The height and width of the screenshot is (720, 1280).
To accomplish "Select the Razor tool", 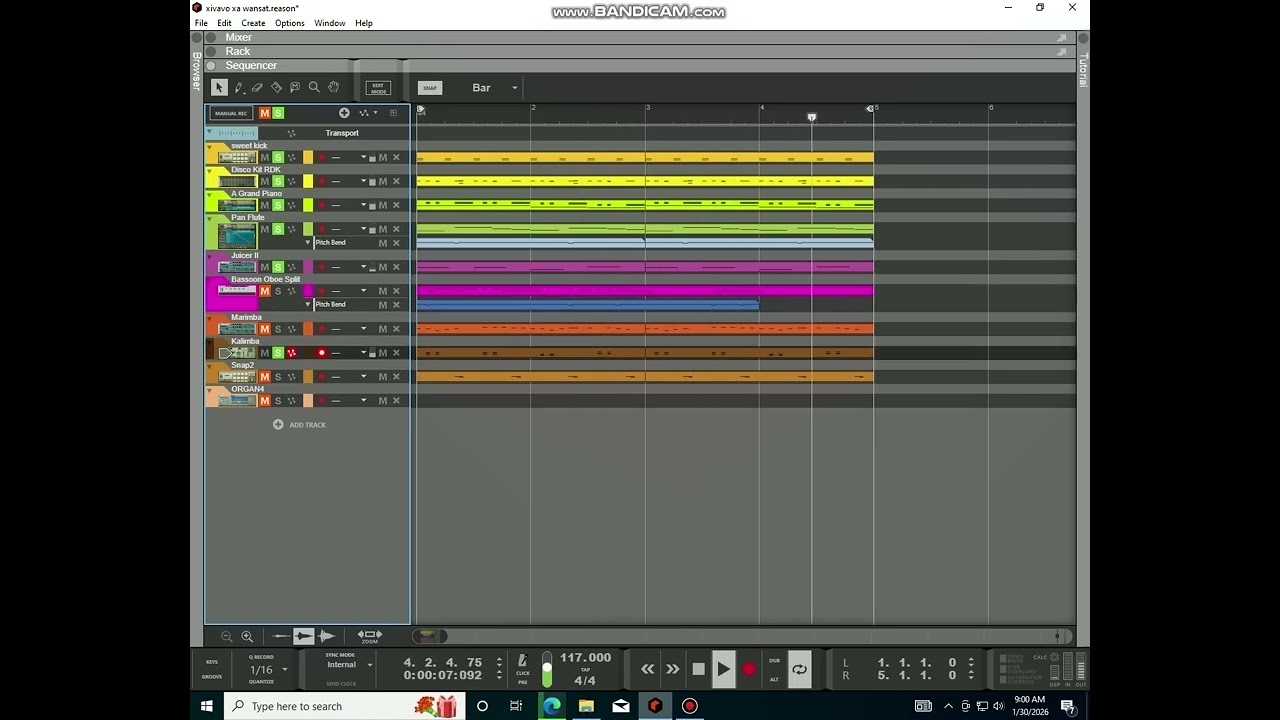I will click(x=276, y=88).
